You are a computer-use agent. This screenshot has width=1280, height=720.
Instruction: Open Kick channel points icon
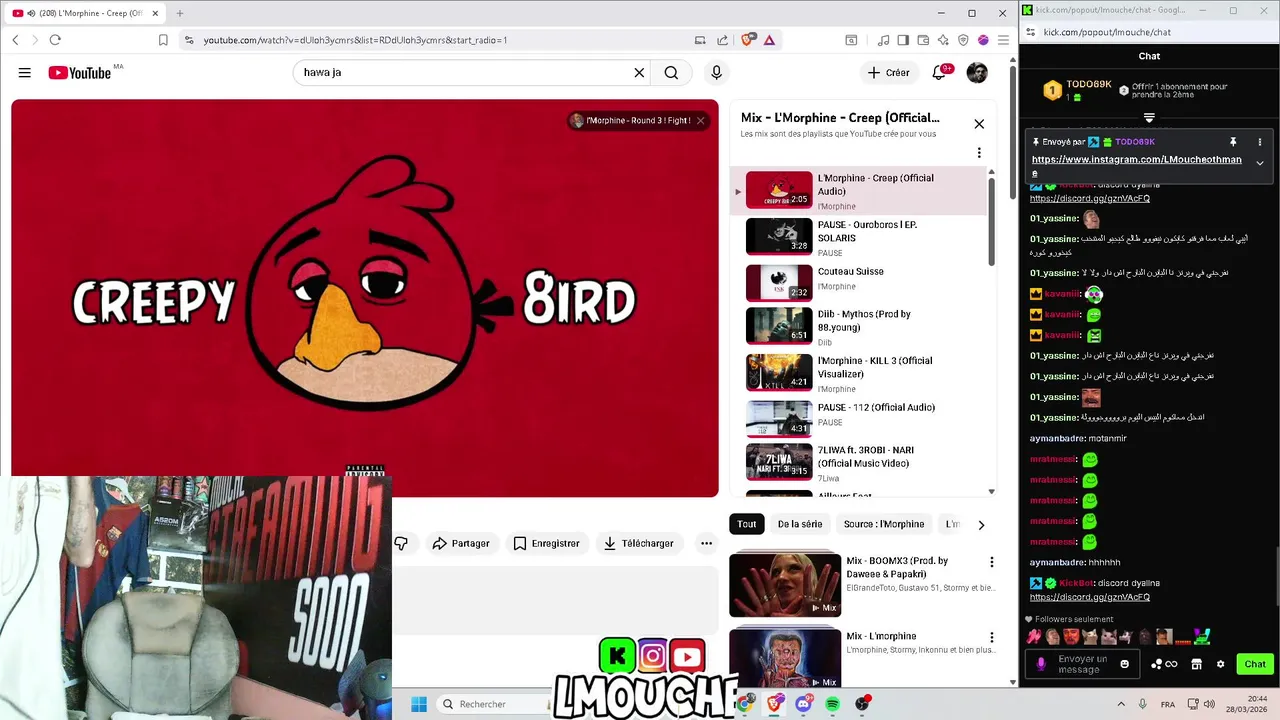click(1164, 664)
